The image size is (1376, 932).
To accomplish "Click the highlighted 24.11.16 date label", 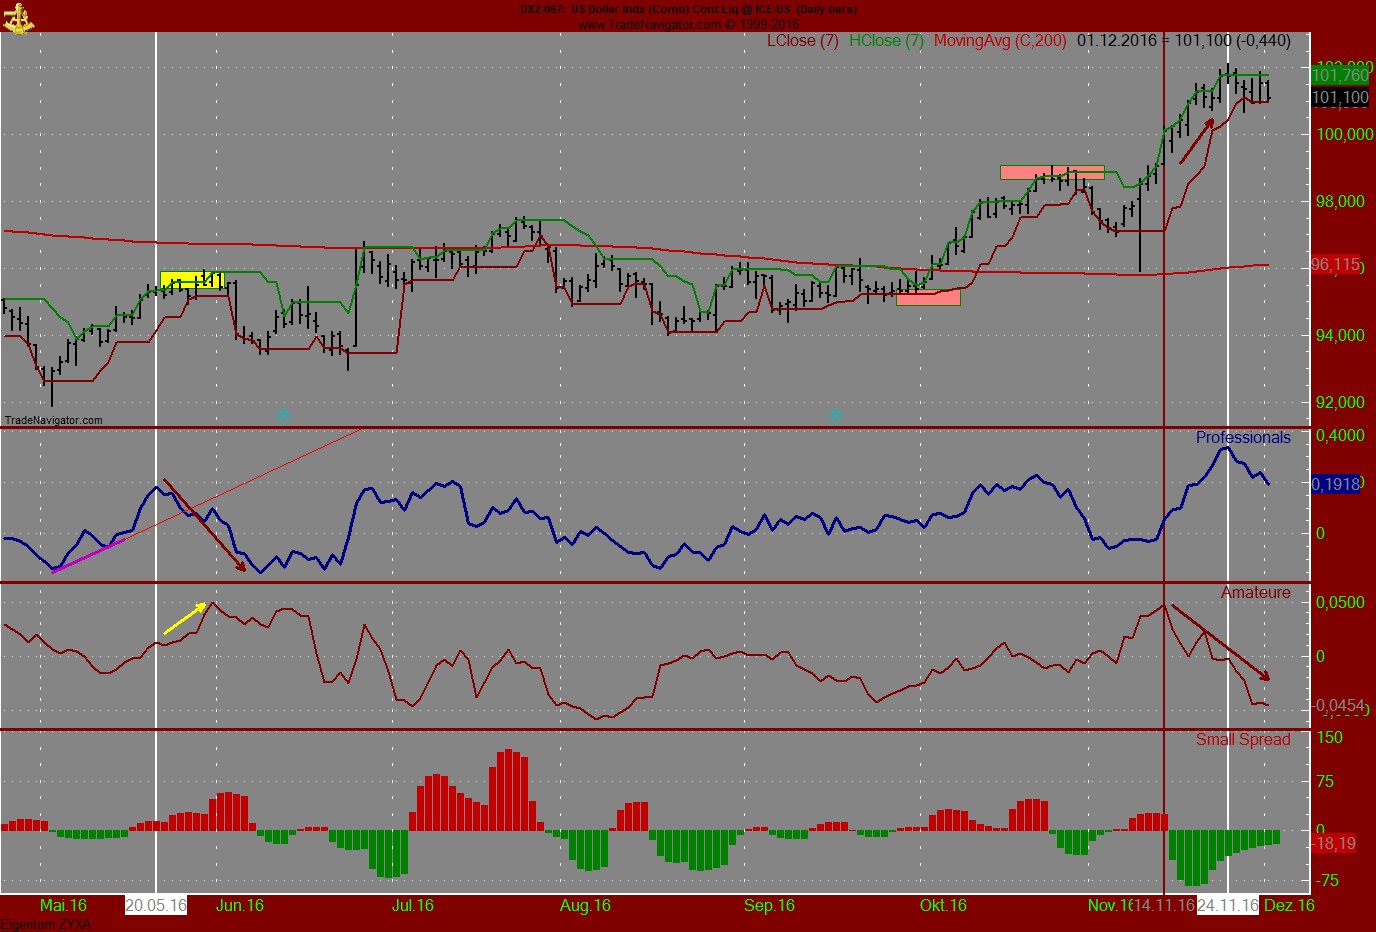I will (x=1227, y=906).
